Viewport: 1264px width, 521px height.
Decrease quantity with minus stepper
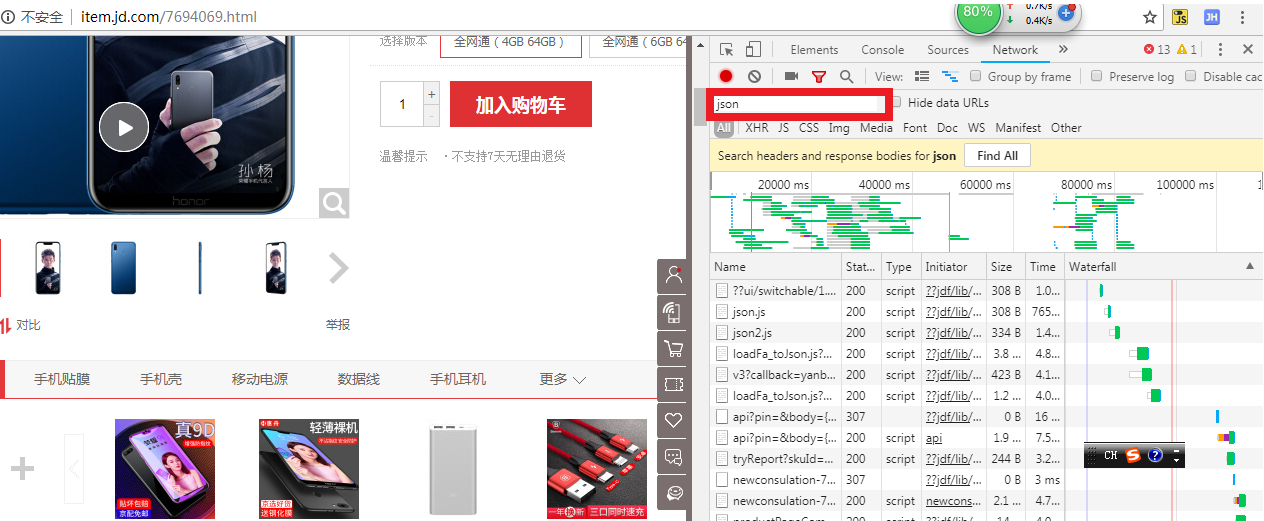click(x=432, y=116)
